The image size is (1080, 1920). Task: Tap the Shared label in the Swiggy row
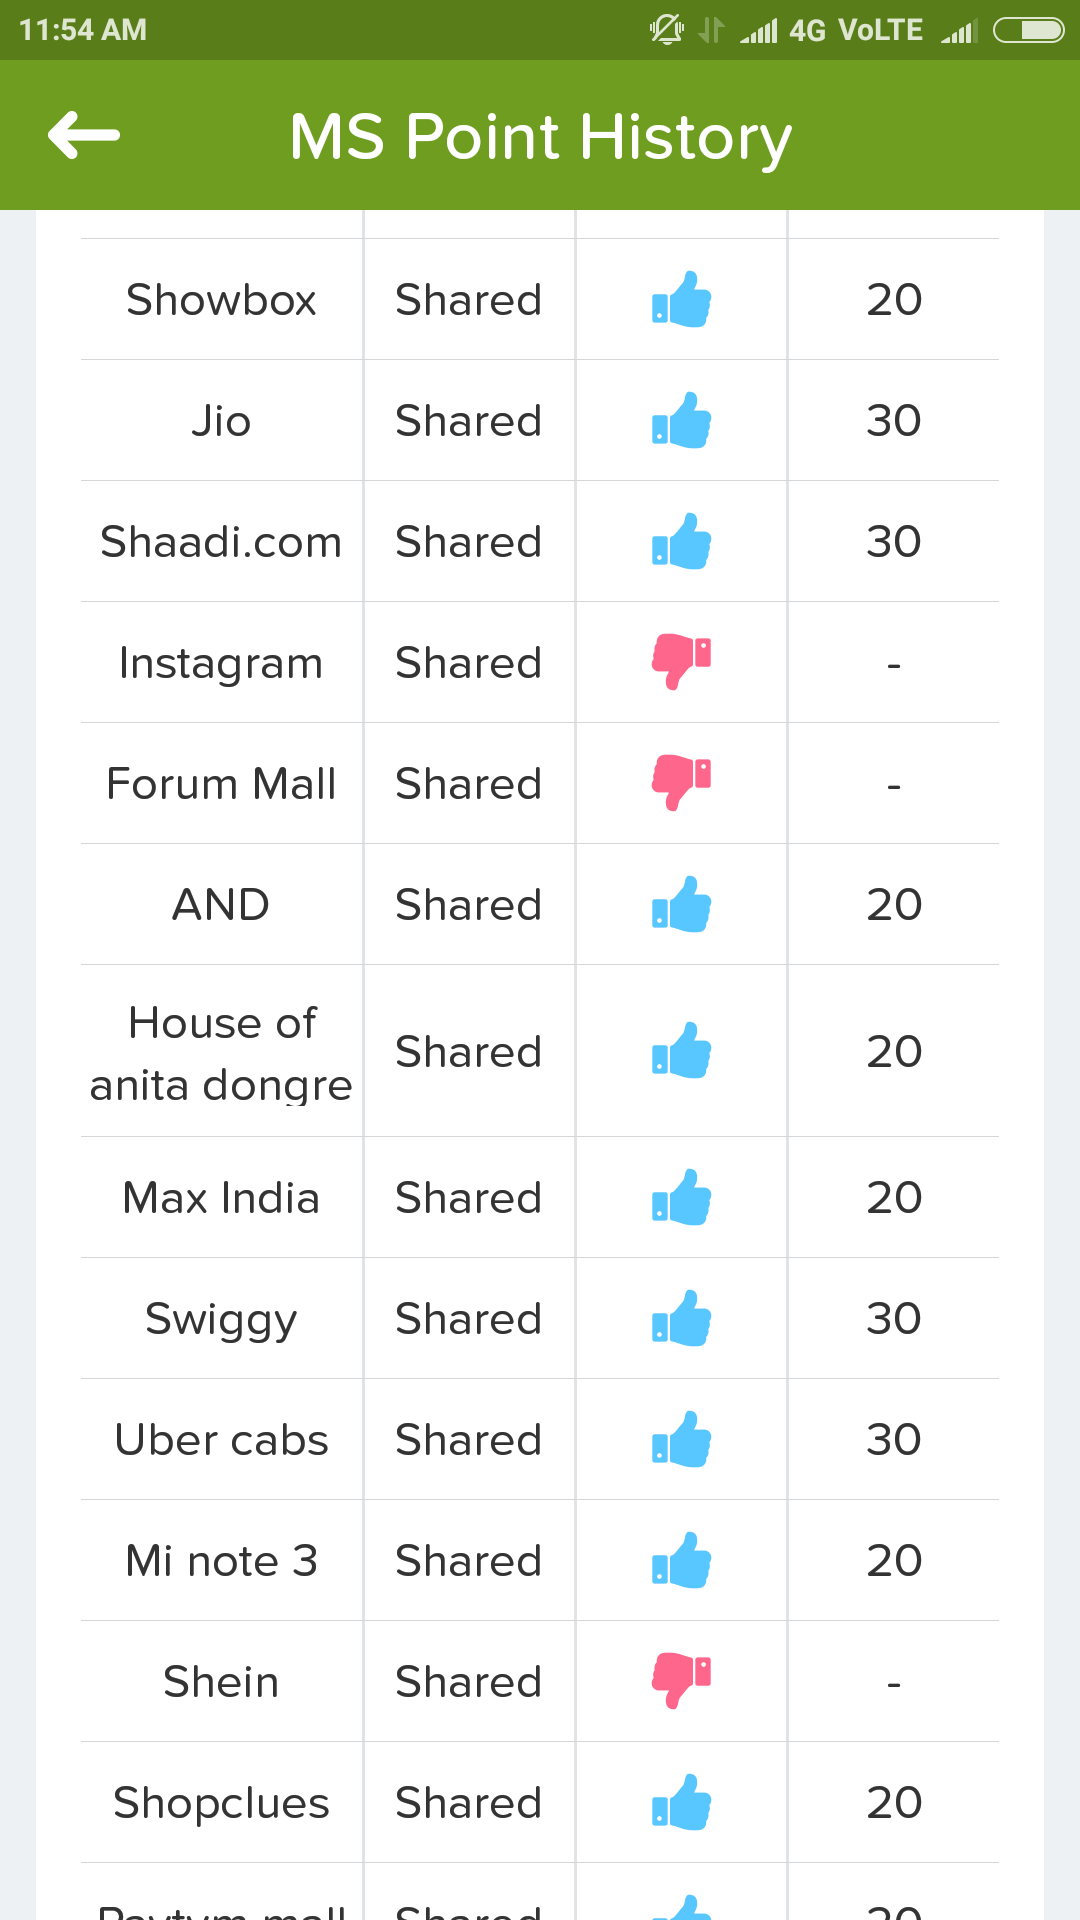(468, 1319)
